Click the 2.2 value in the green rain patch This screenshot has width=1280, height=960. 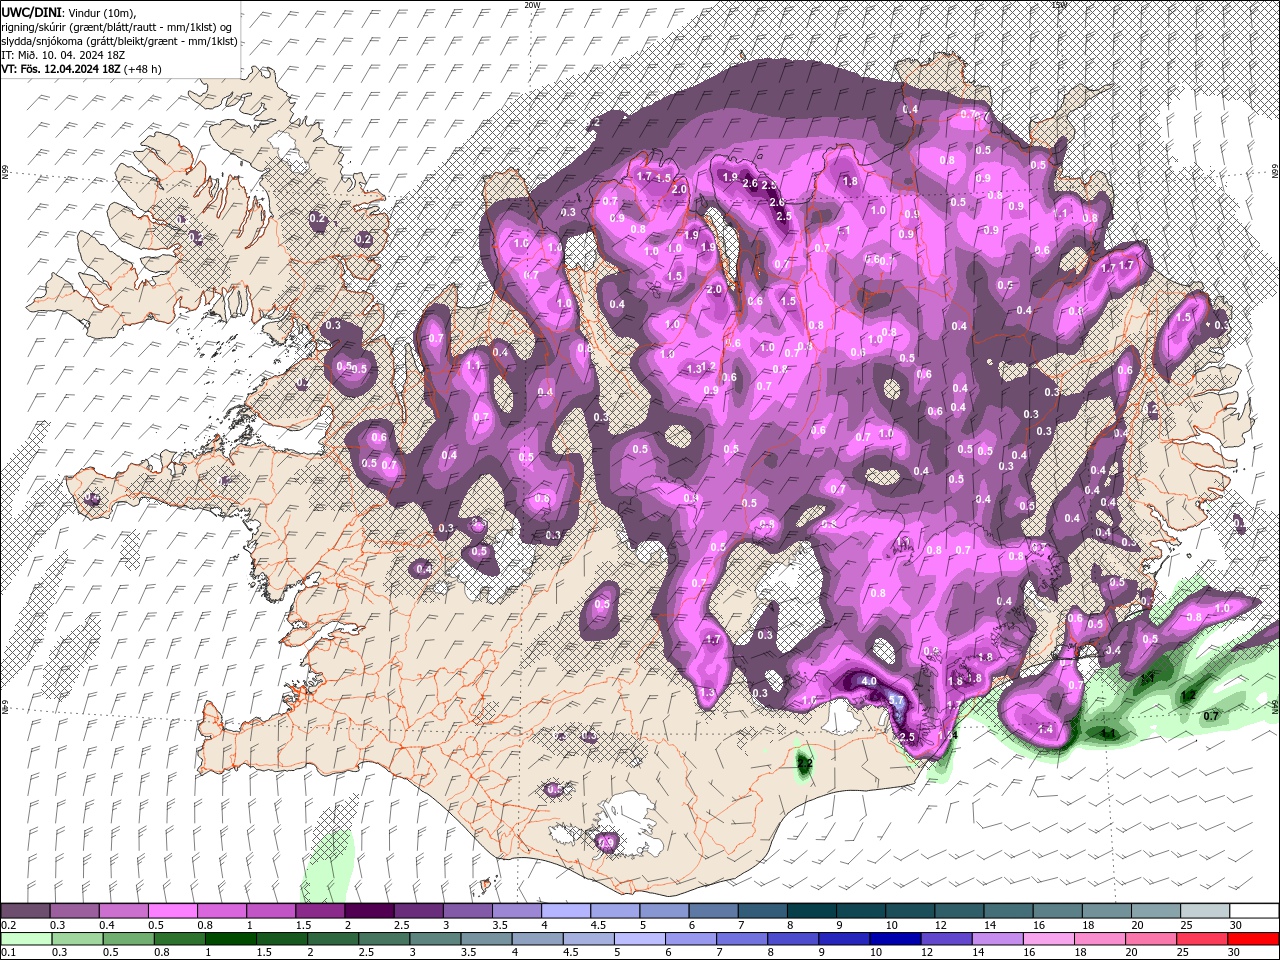pos(805,763)
